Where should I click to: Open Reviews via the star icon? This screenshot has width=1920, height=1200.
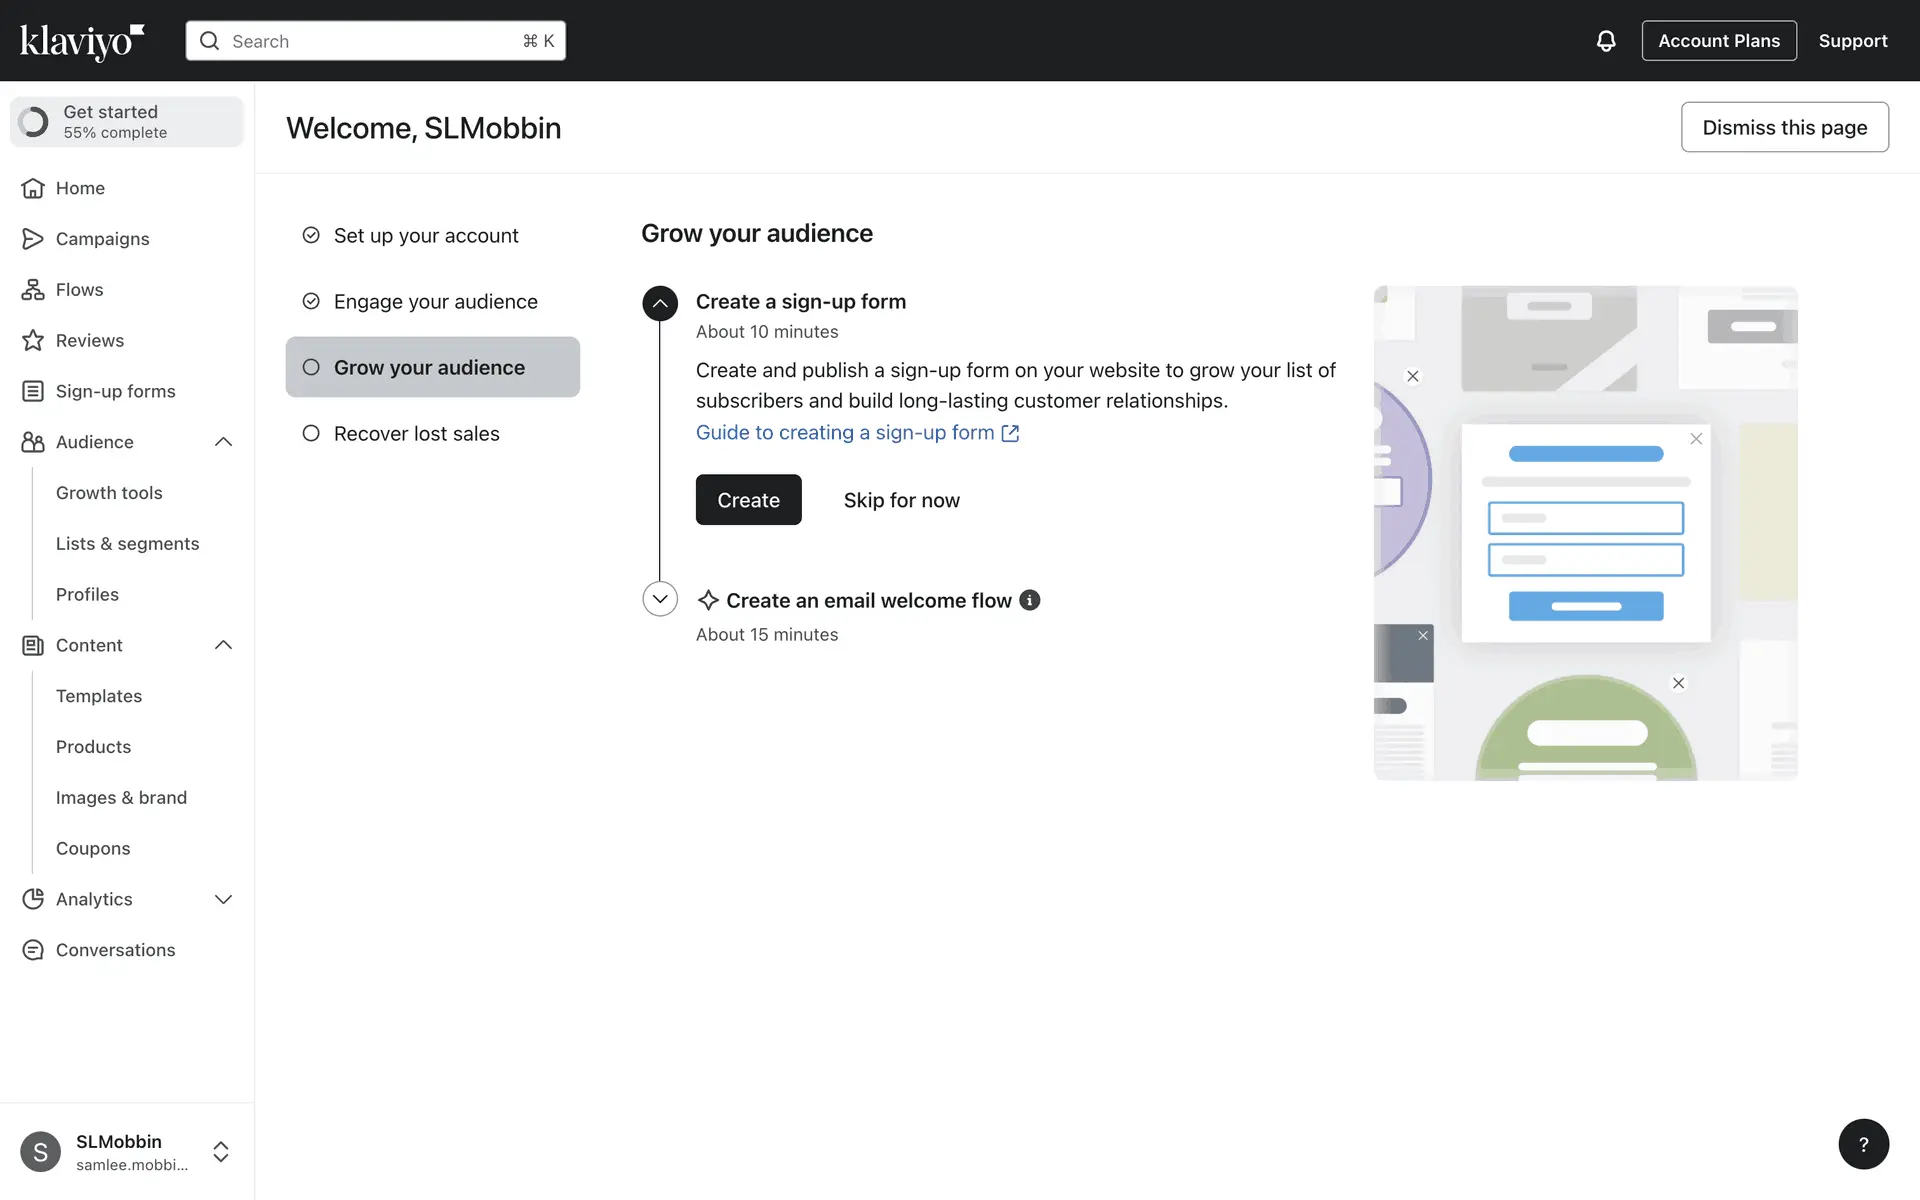click(x=33, y=341)
